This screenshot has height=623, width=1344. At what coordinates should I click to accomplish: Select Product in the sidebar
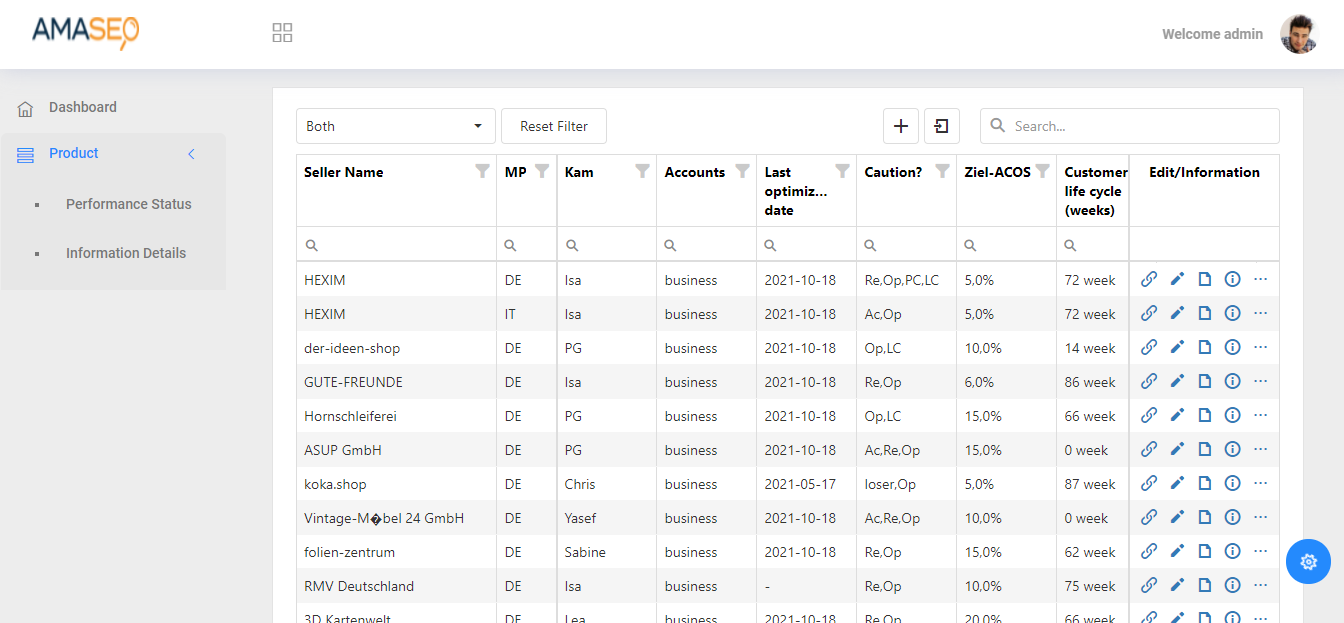click(74, 153)
